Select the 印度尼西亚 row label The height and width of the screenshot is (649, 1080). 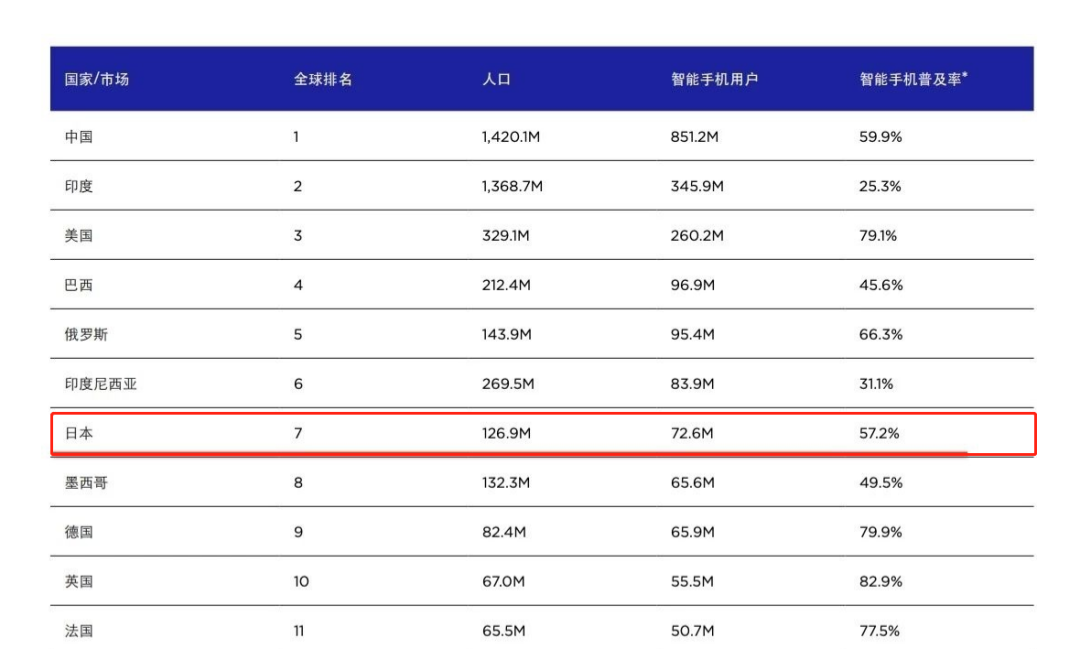point(101,383)
